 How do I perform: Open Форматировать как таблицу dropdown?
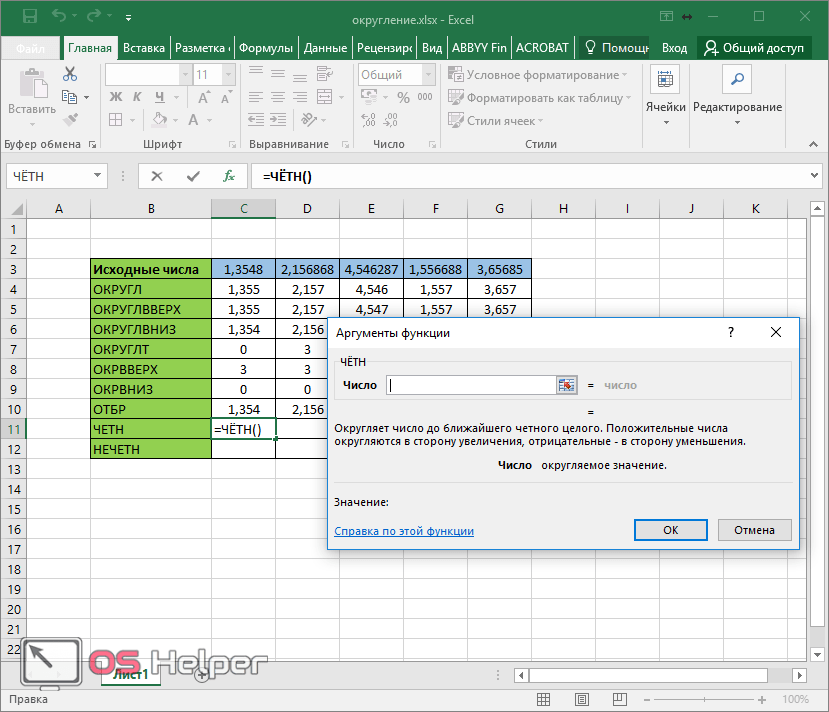coord(539,98)
